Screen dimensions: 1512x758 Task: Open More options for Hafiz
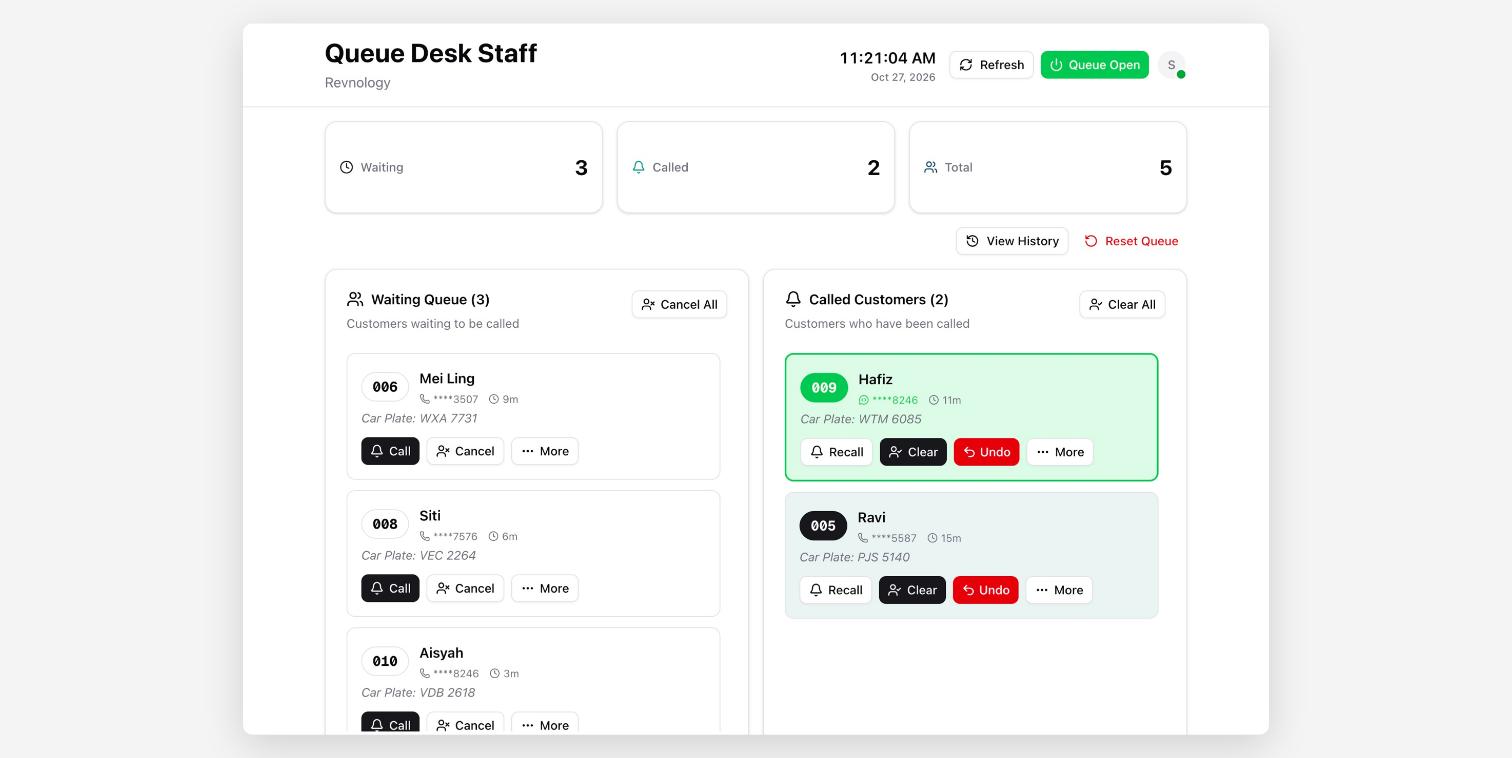click(x=1060, y=452)
